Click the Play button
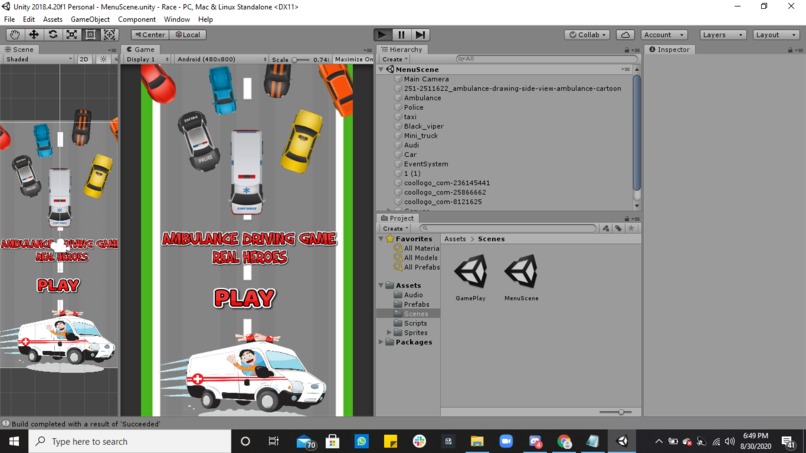 [x=382, y=34]
